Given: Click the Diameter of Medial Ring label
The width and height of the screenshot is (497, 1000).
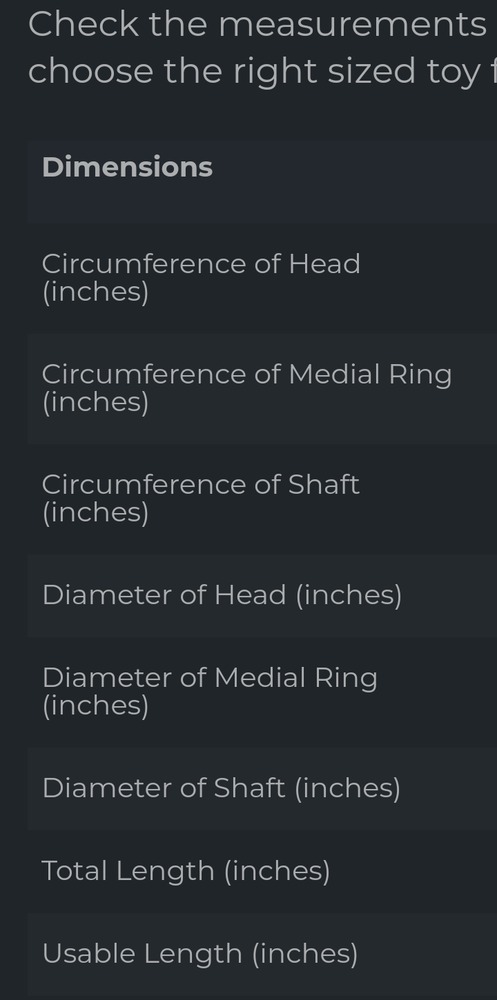Looking at the screenshot, I should [x=210, y=691].
